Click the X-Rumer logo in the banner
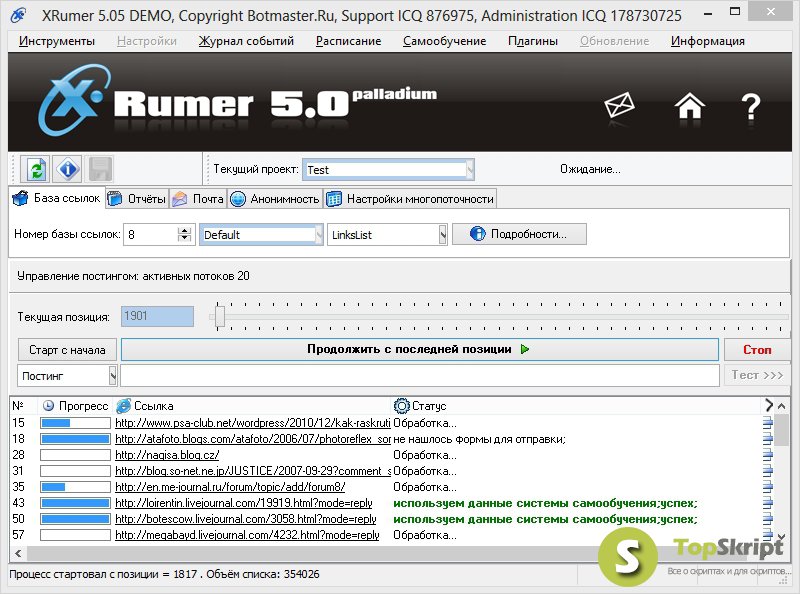 tap(74, 100)
